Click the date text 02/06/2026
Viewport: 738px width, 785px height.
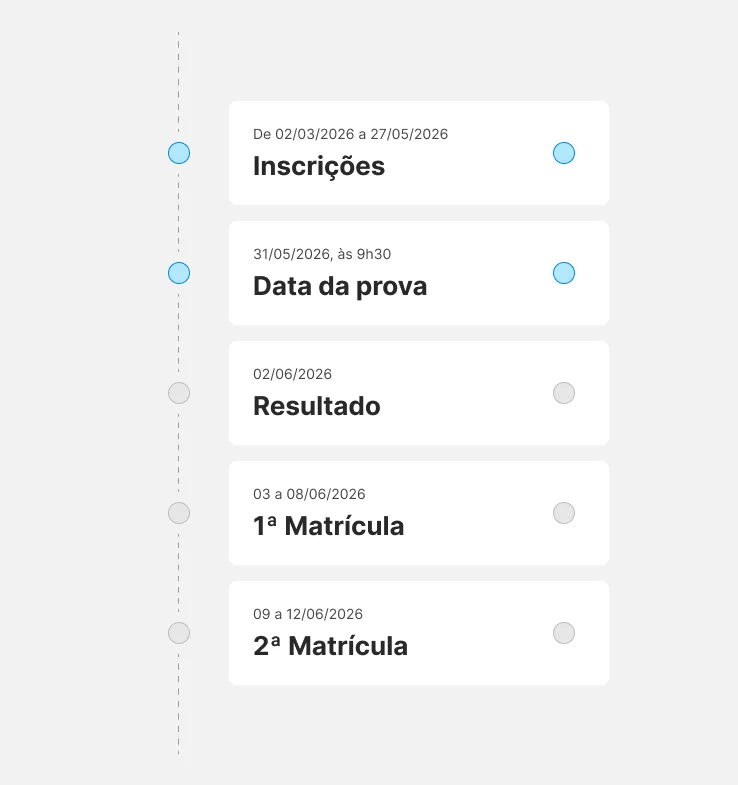coord(293,374)
